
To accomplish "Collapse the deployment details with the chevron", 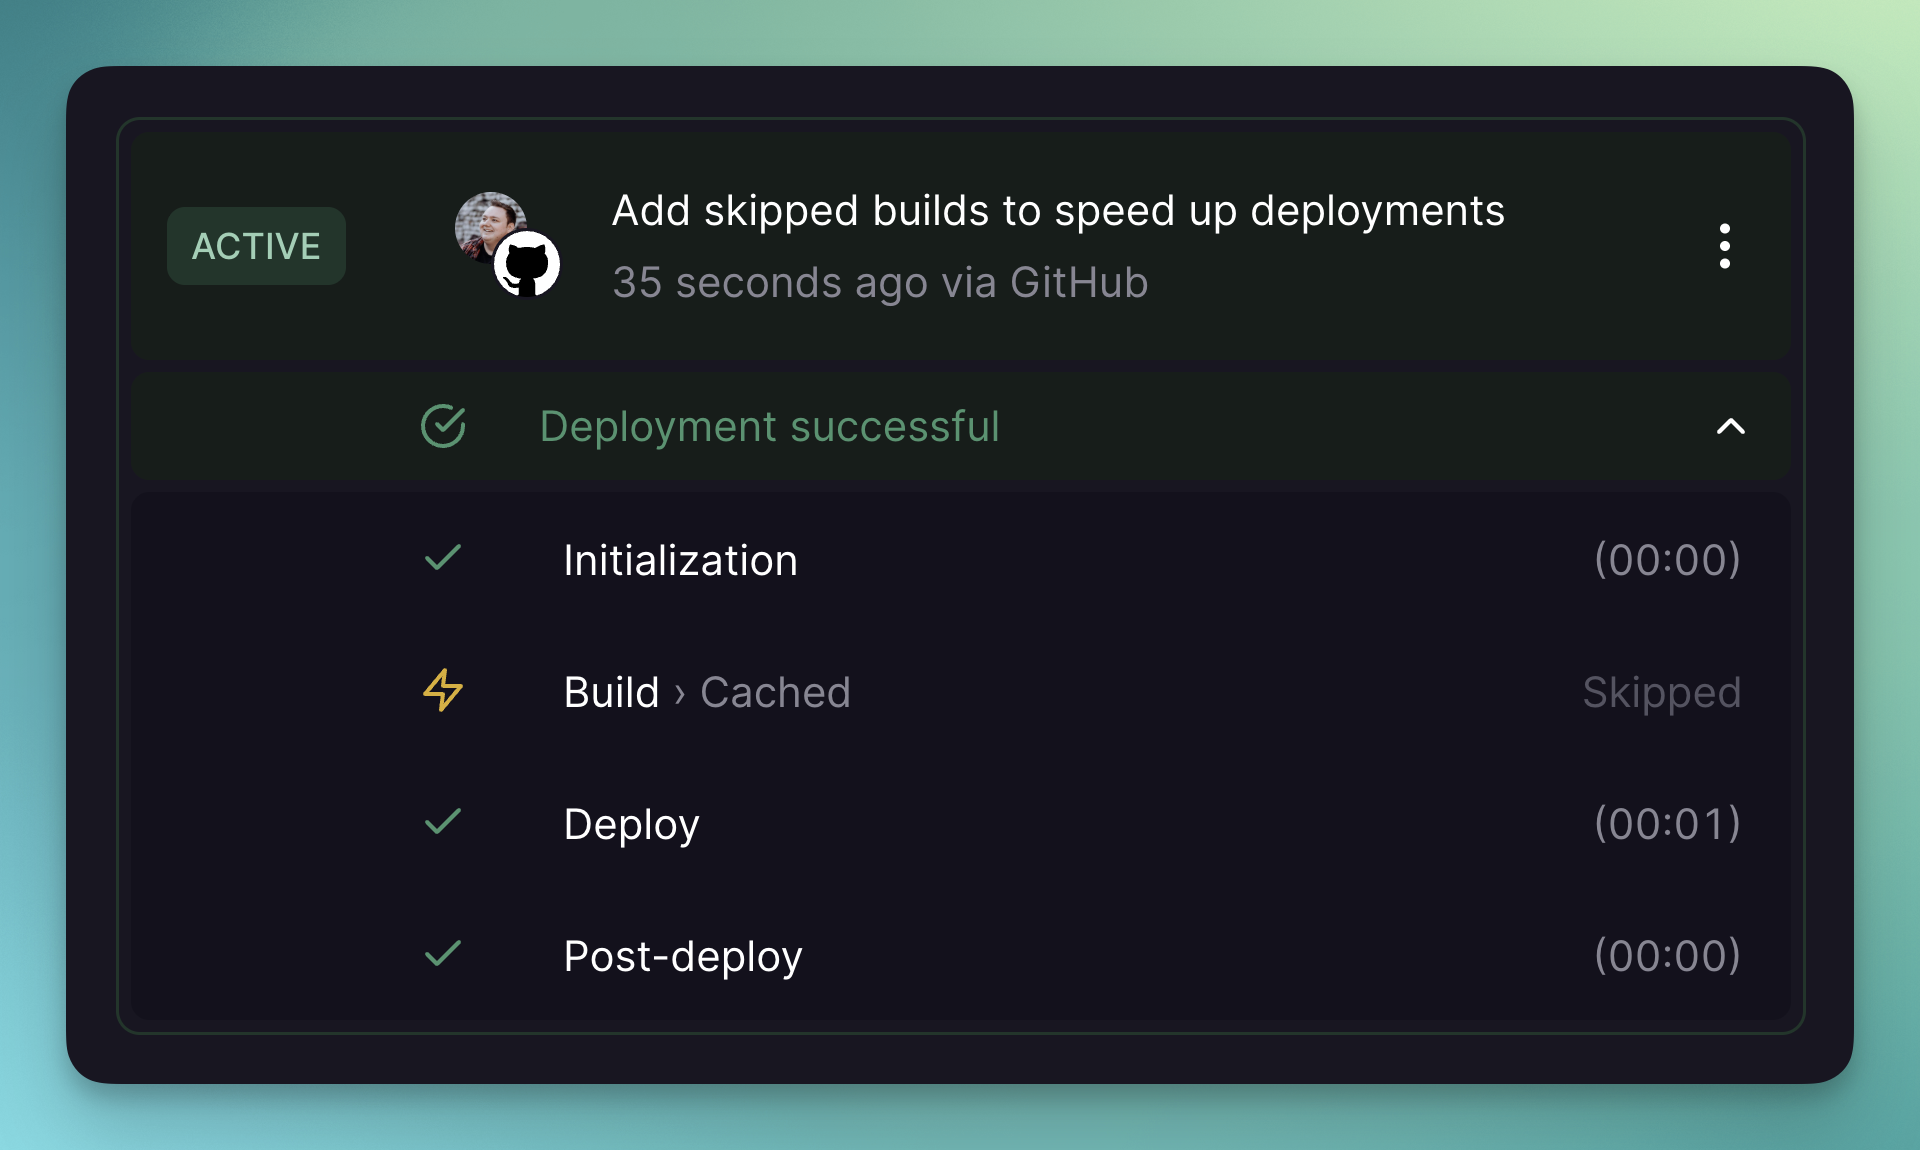I will pos(1731,428).
